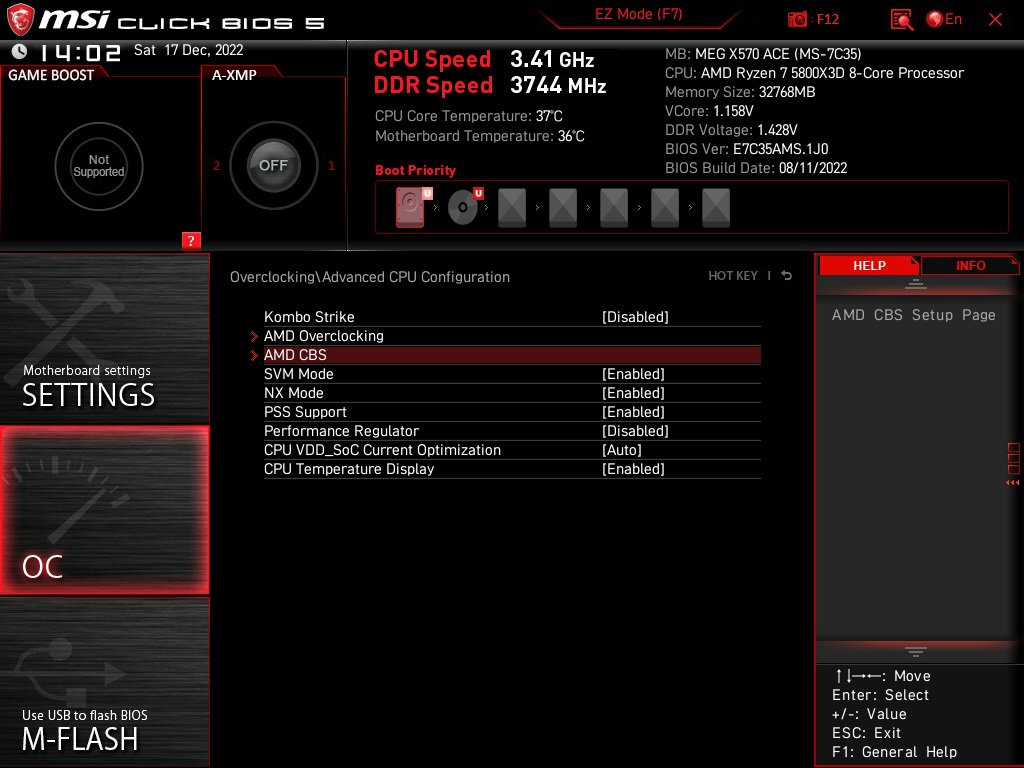Expand the AMD Overclocking submenu arrow
The width and height of the screenshot is (1024, 768).
pyautogui.click(x=254, y=336)
